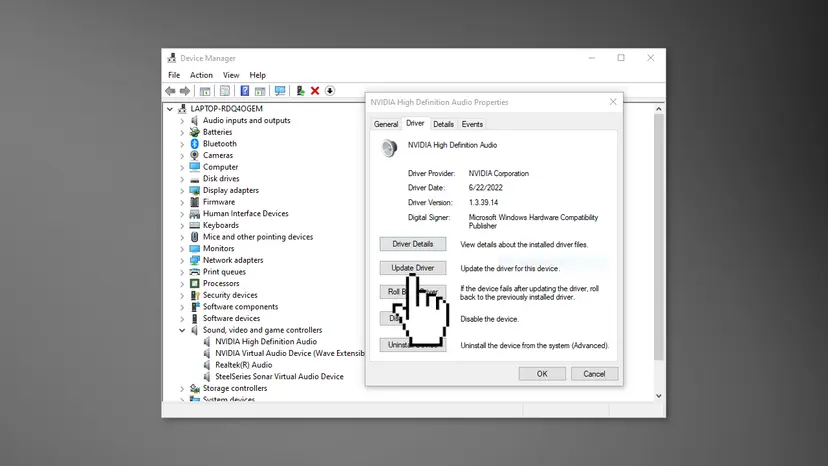Click the red X uninstall device icon

(x=315, y=91)
